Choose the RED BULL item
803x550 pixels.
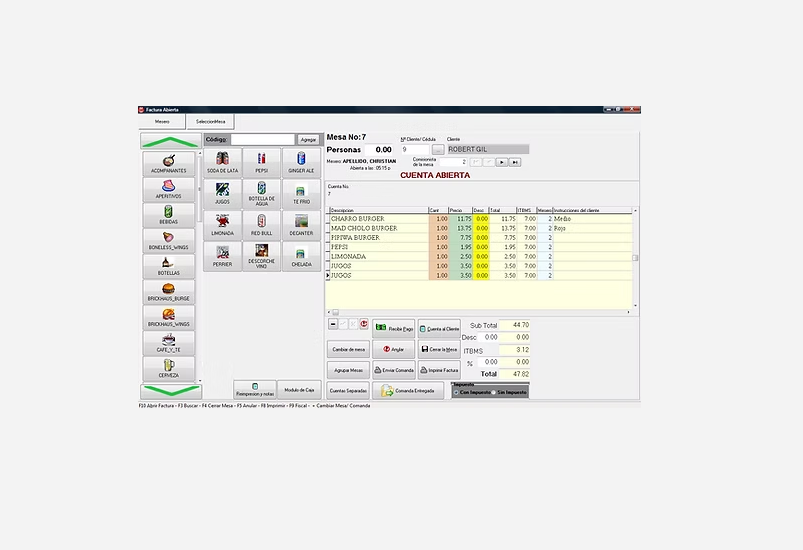point(261,225)
